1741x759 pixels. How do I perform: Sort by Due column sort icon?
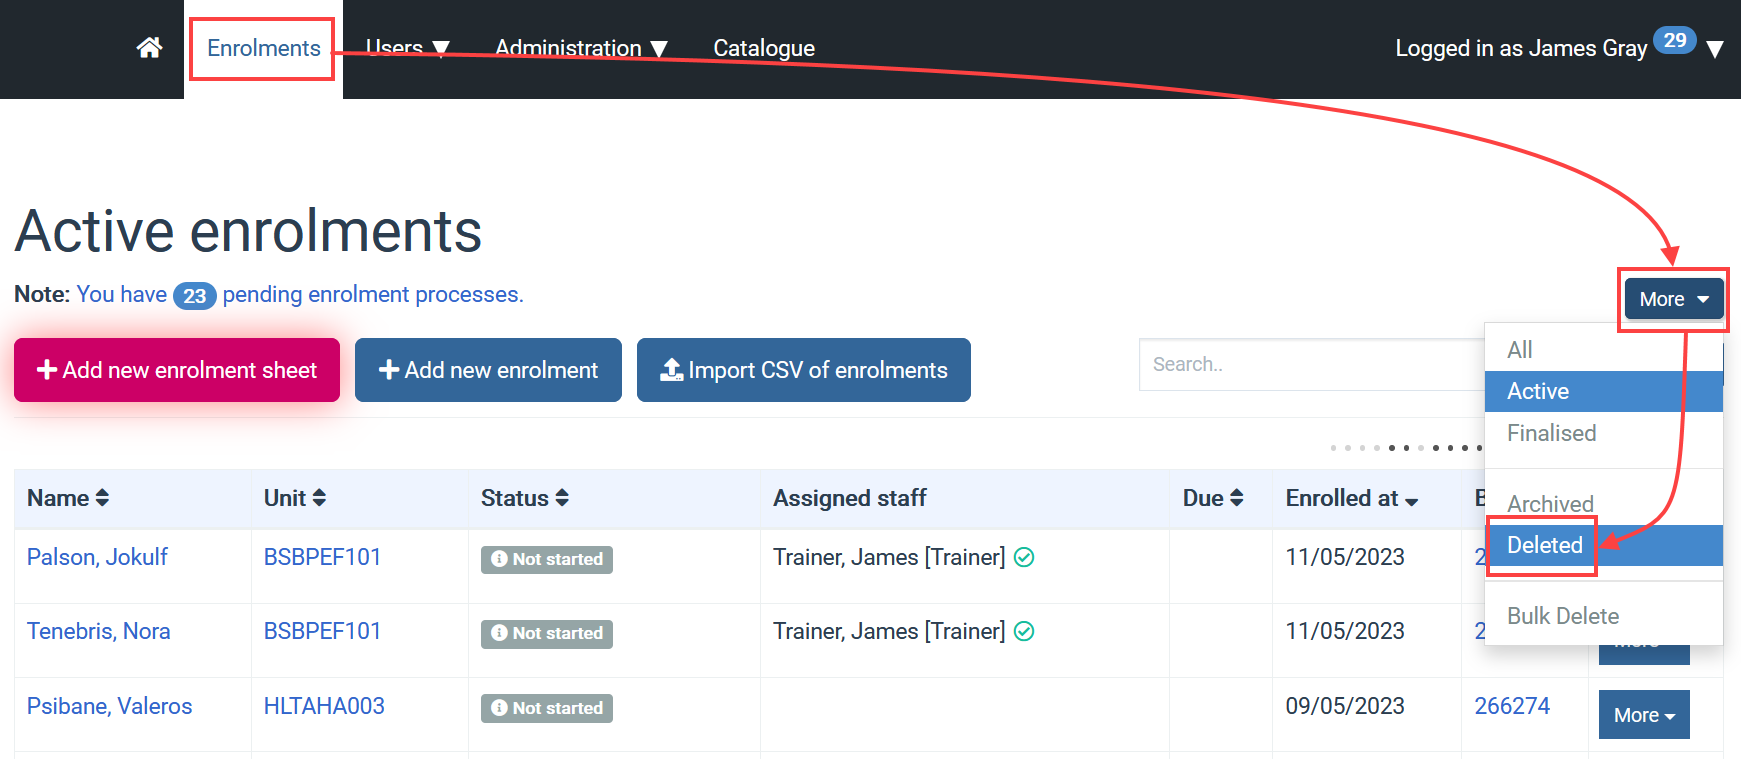pyautogui.click(x=1237, y=498)
